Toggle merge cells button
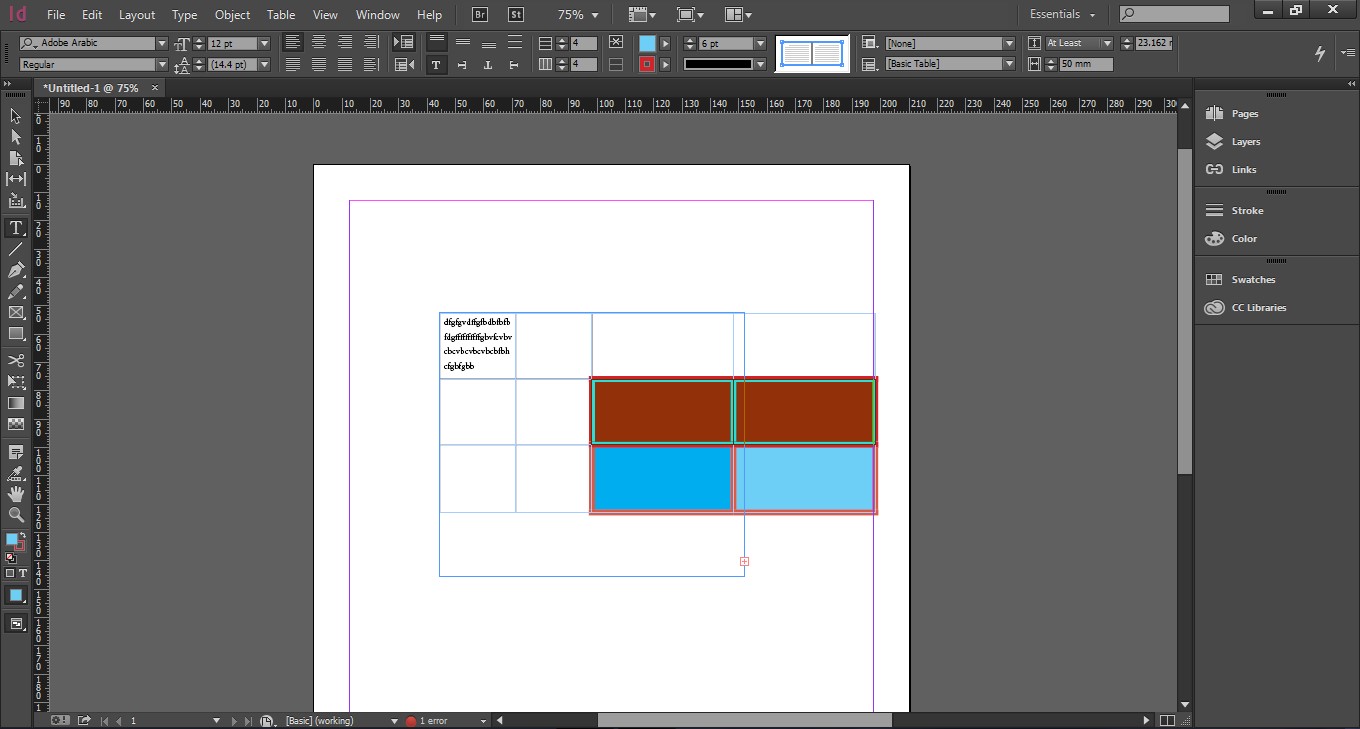 click(x=616, y=43)
